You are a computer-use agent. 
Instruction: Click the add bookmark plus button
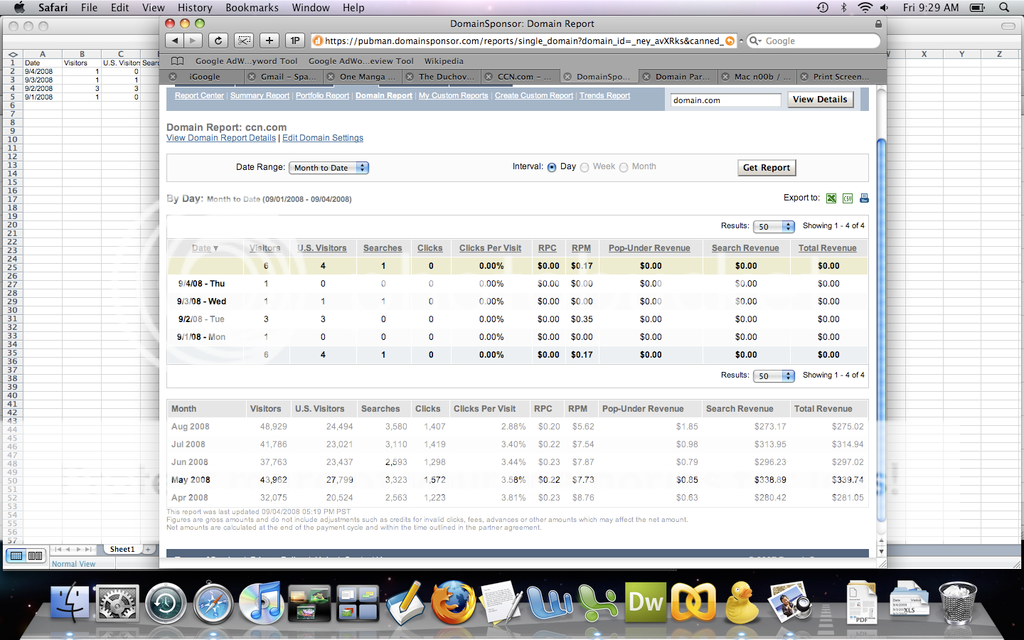point(269,41)
